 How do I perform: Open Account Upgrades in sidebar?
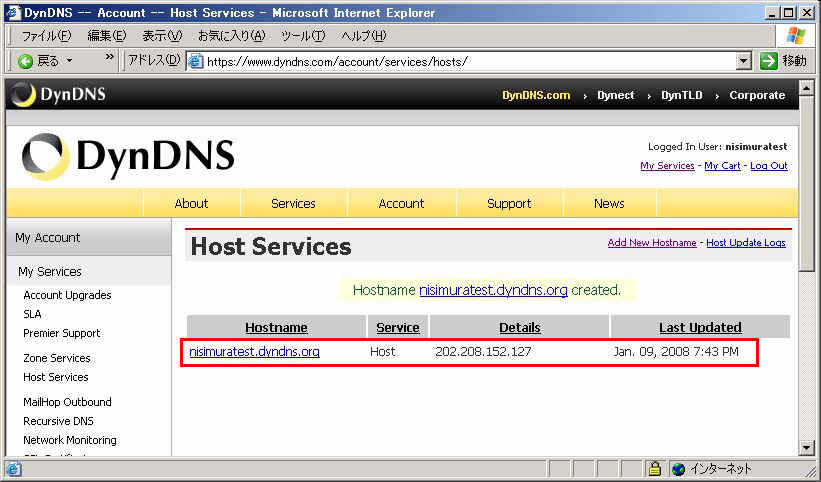tap(67, 295)
